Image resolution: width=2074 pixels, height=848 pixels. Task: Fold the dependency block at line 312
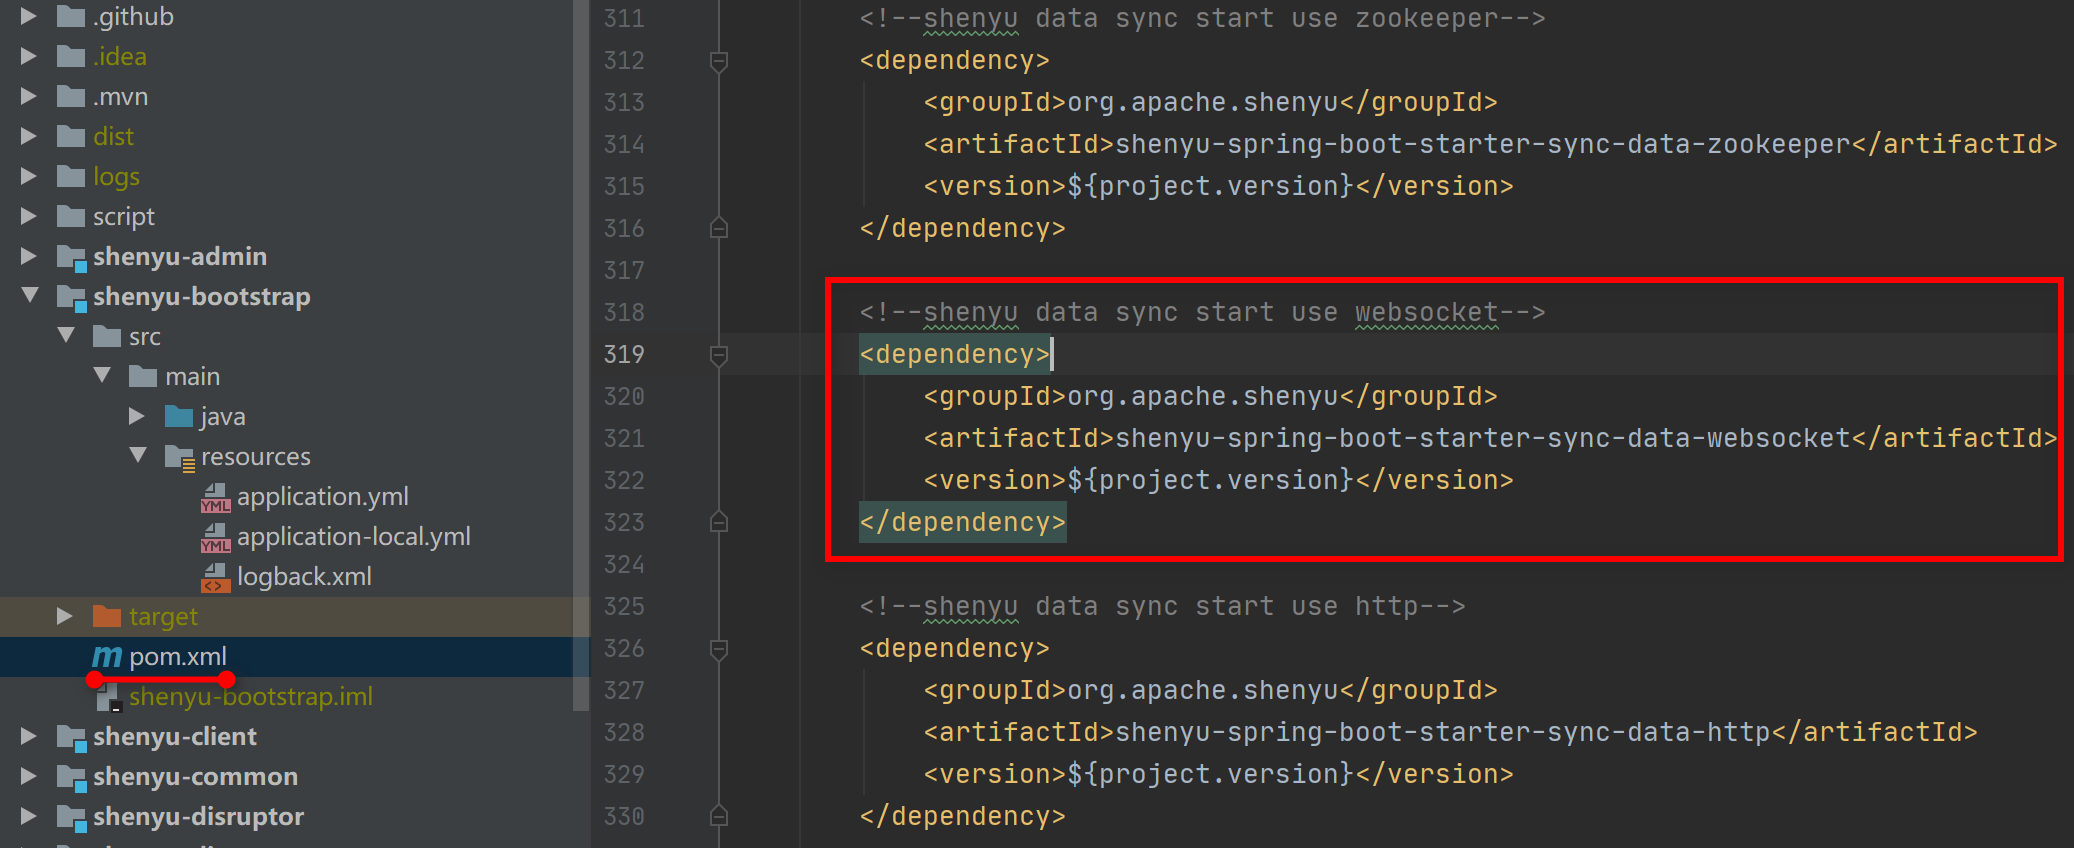tap(718, 61)
